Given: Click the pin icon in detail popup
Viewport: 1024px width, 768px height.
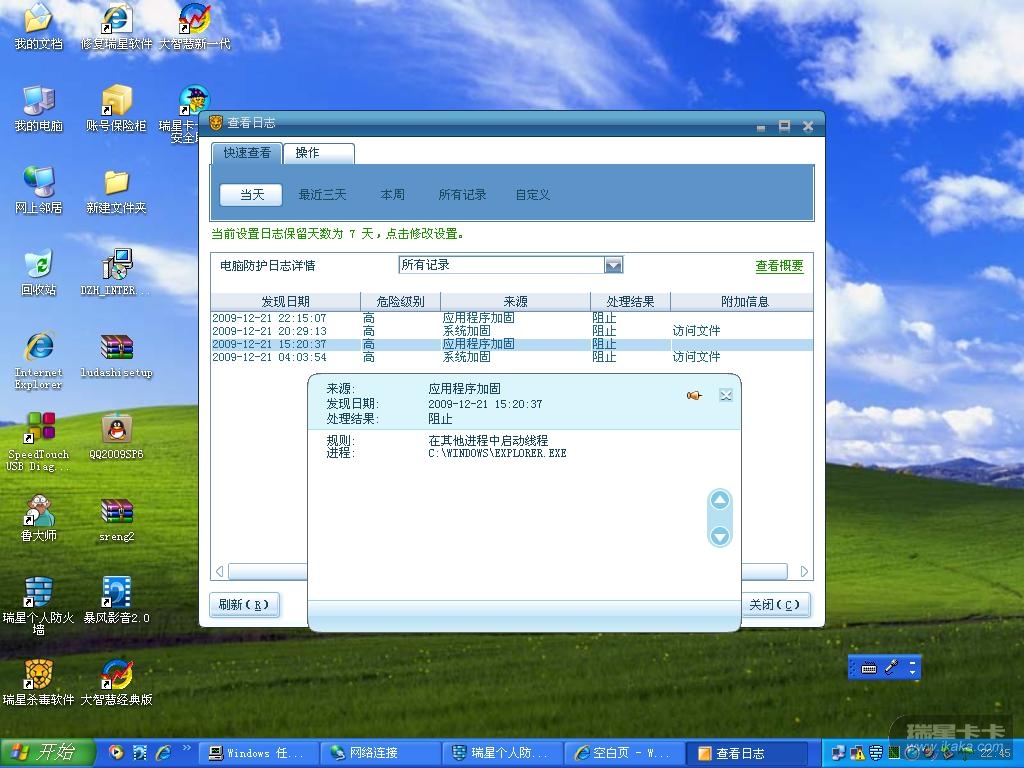Looking at the screenshot, I should [694, 395].
